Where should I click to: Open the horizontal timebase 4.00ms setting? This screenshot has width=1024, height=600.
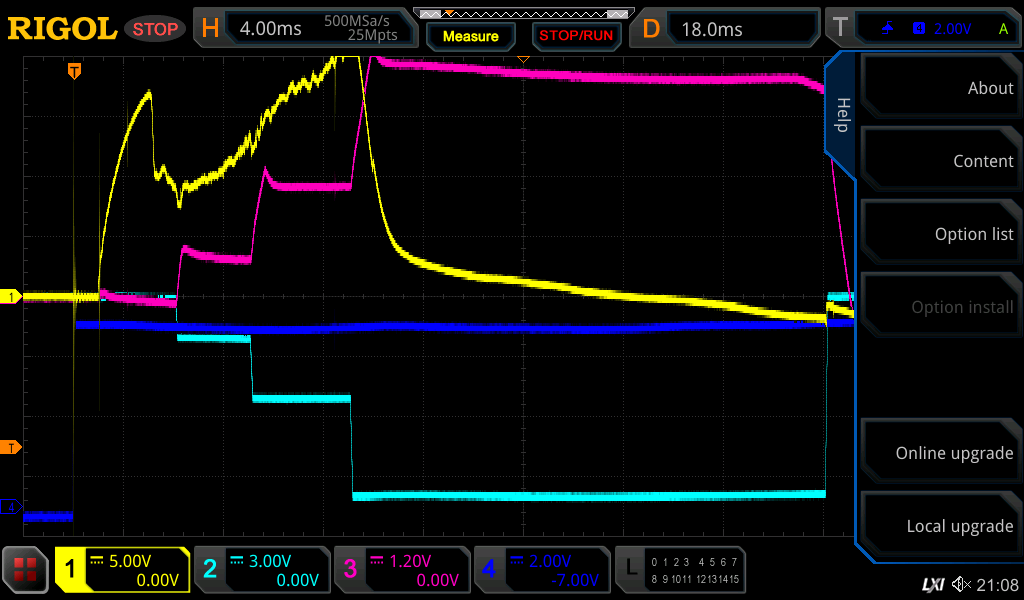305,29
